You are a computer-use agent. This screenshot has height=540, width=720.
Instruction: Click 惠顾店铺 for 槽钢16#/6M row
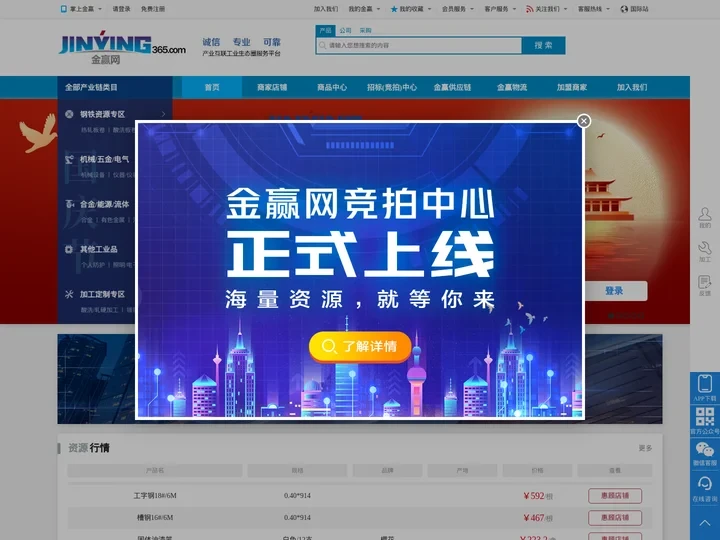pos(615,518)
